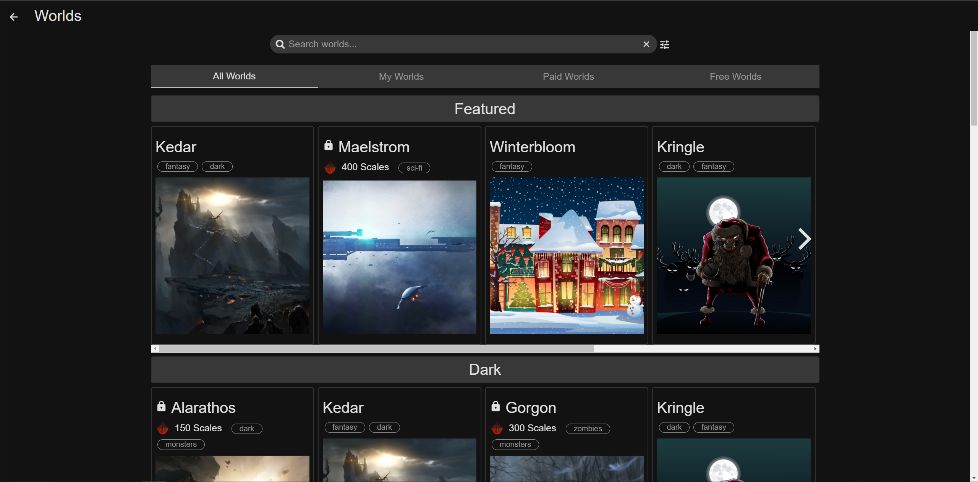Click the left arrow of the Featured horizontal scrollbar
978x482 pixels.
pos(155,349)
